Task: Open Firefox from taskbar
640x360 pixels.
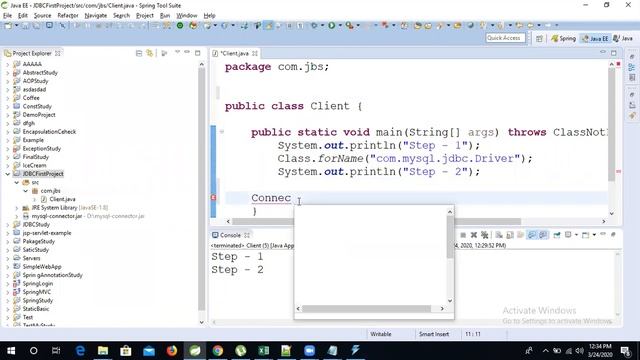Action: pos(172,351)
